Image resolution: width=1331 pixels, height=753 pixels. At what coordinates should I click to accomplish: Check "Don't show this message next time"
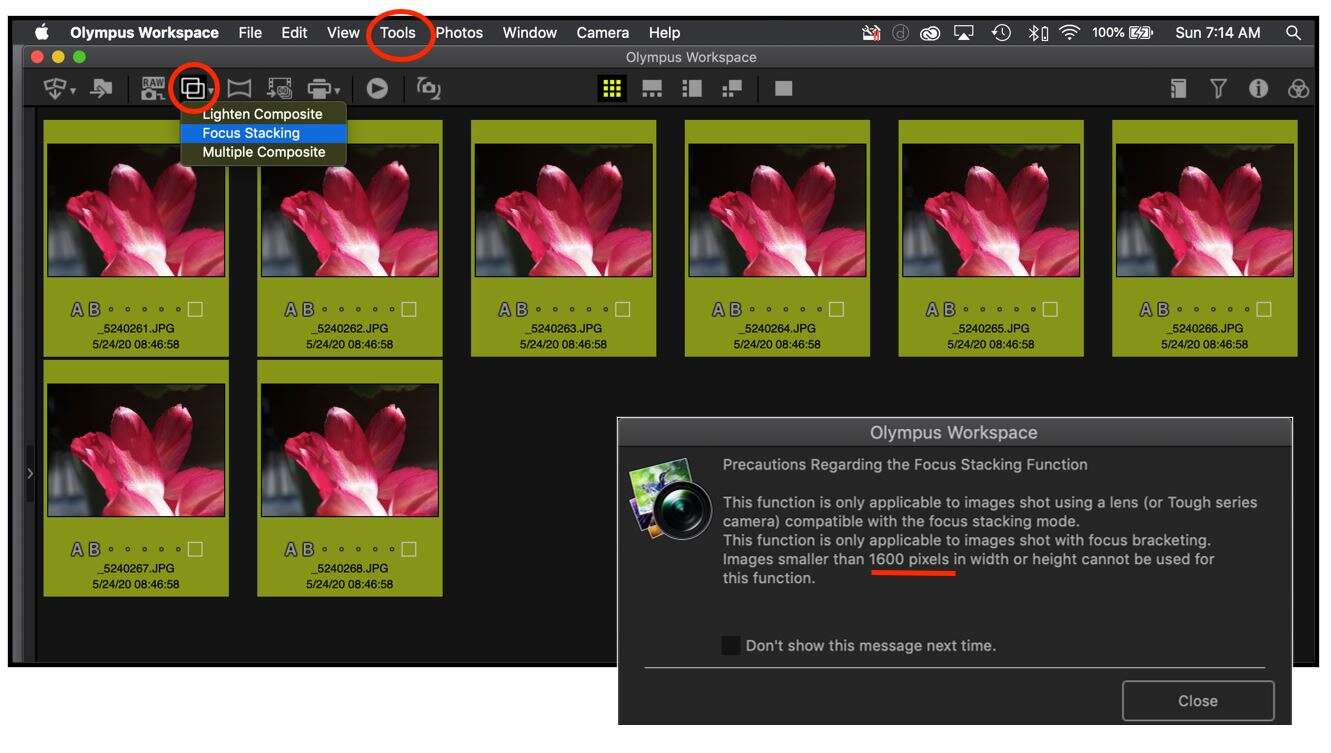[731, 645]
